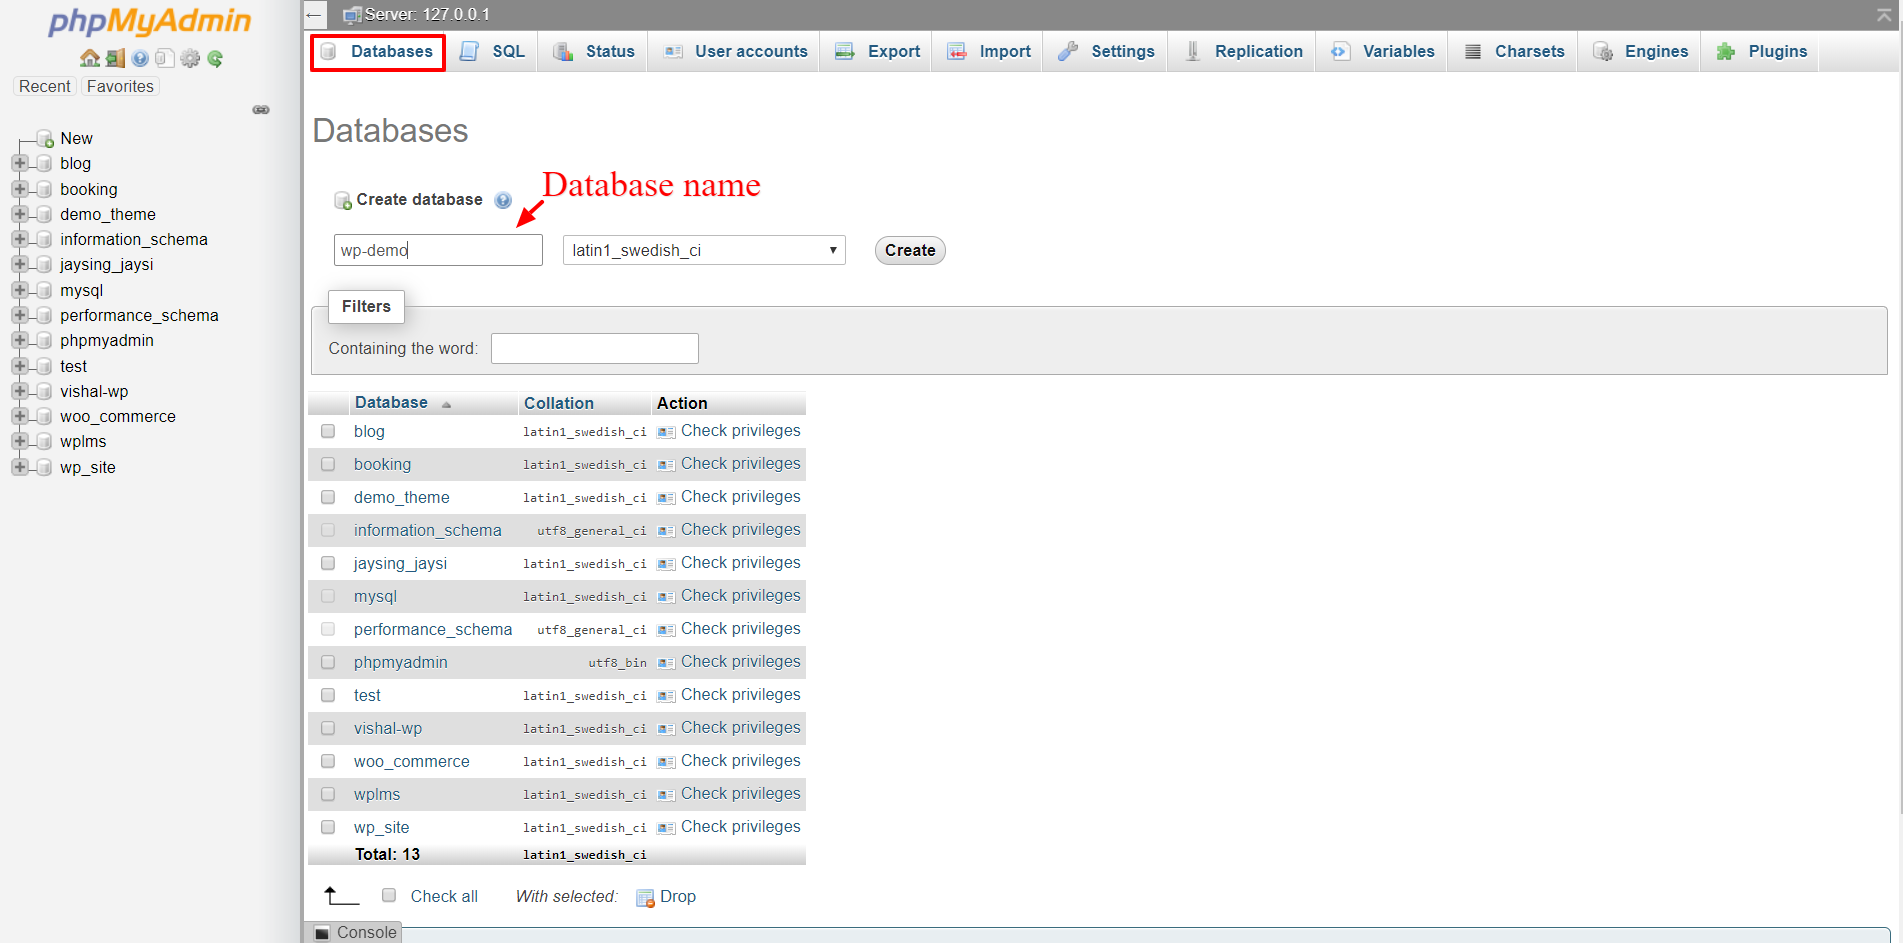Click the wplms database icon in sidebar tree
Viewport: 1903px width, 943px height.
(x=44, y=441)
